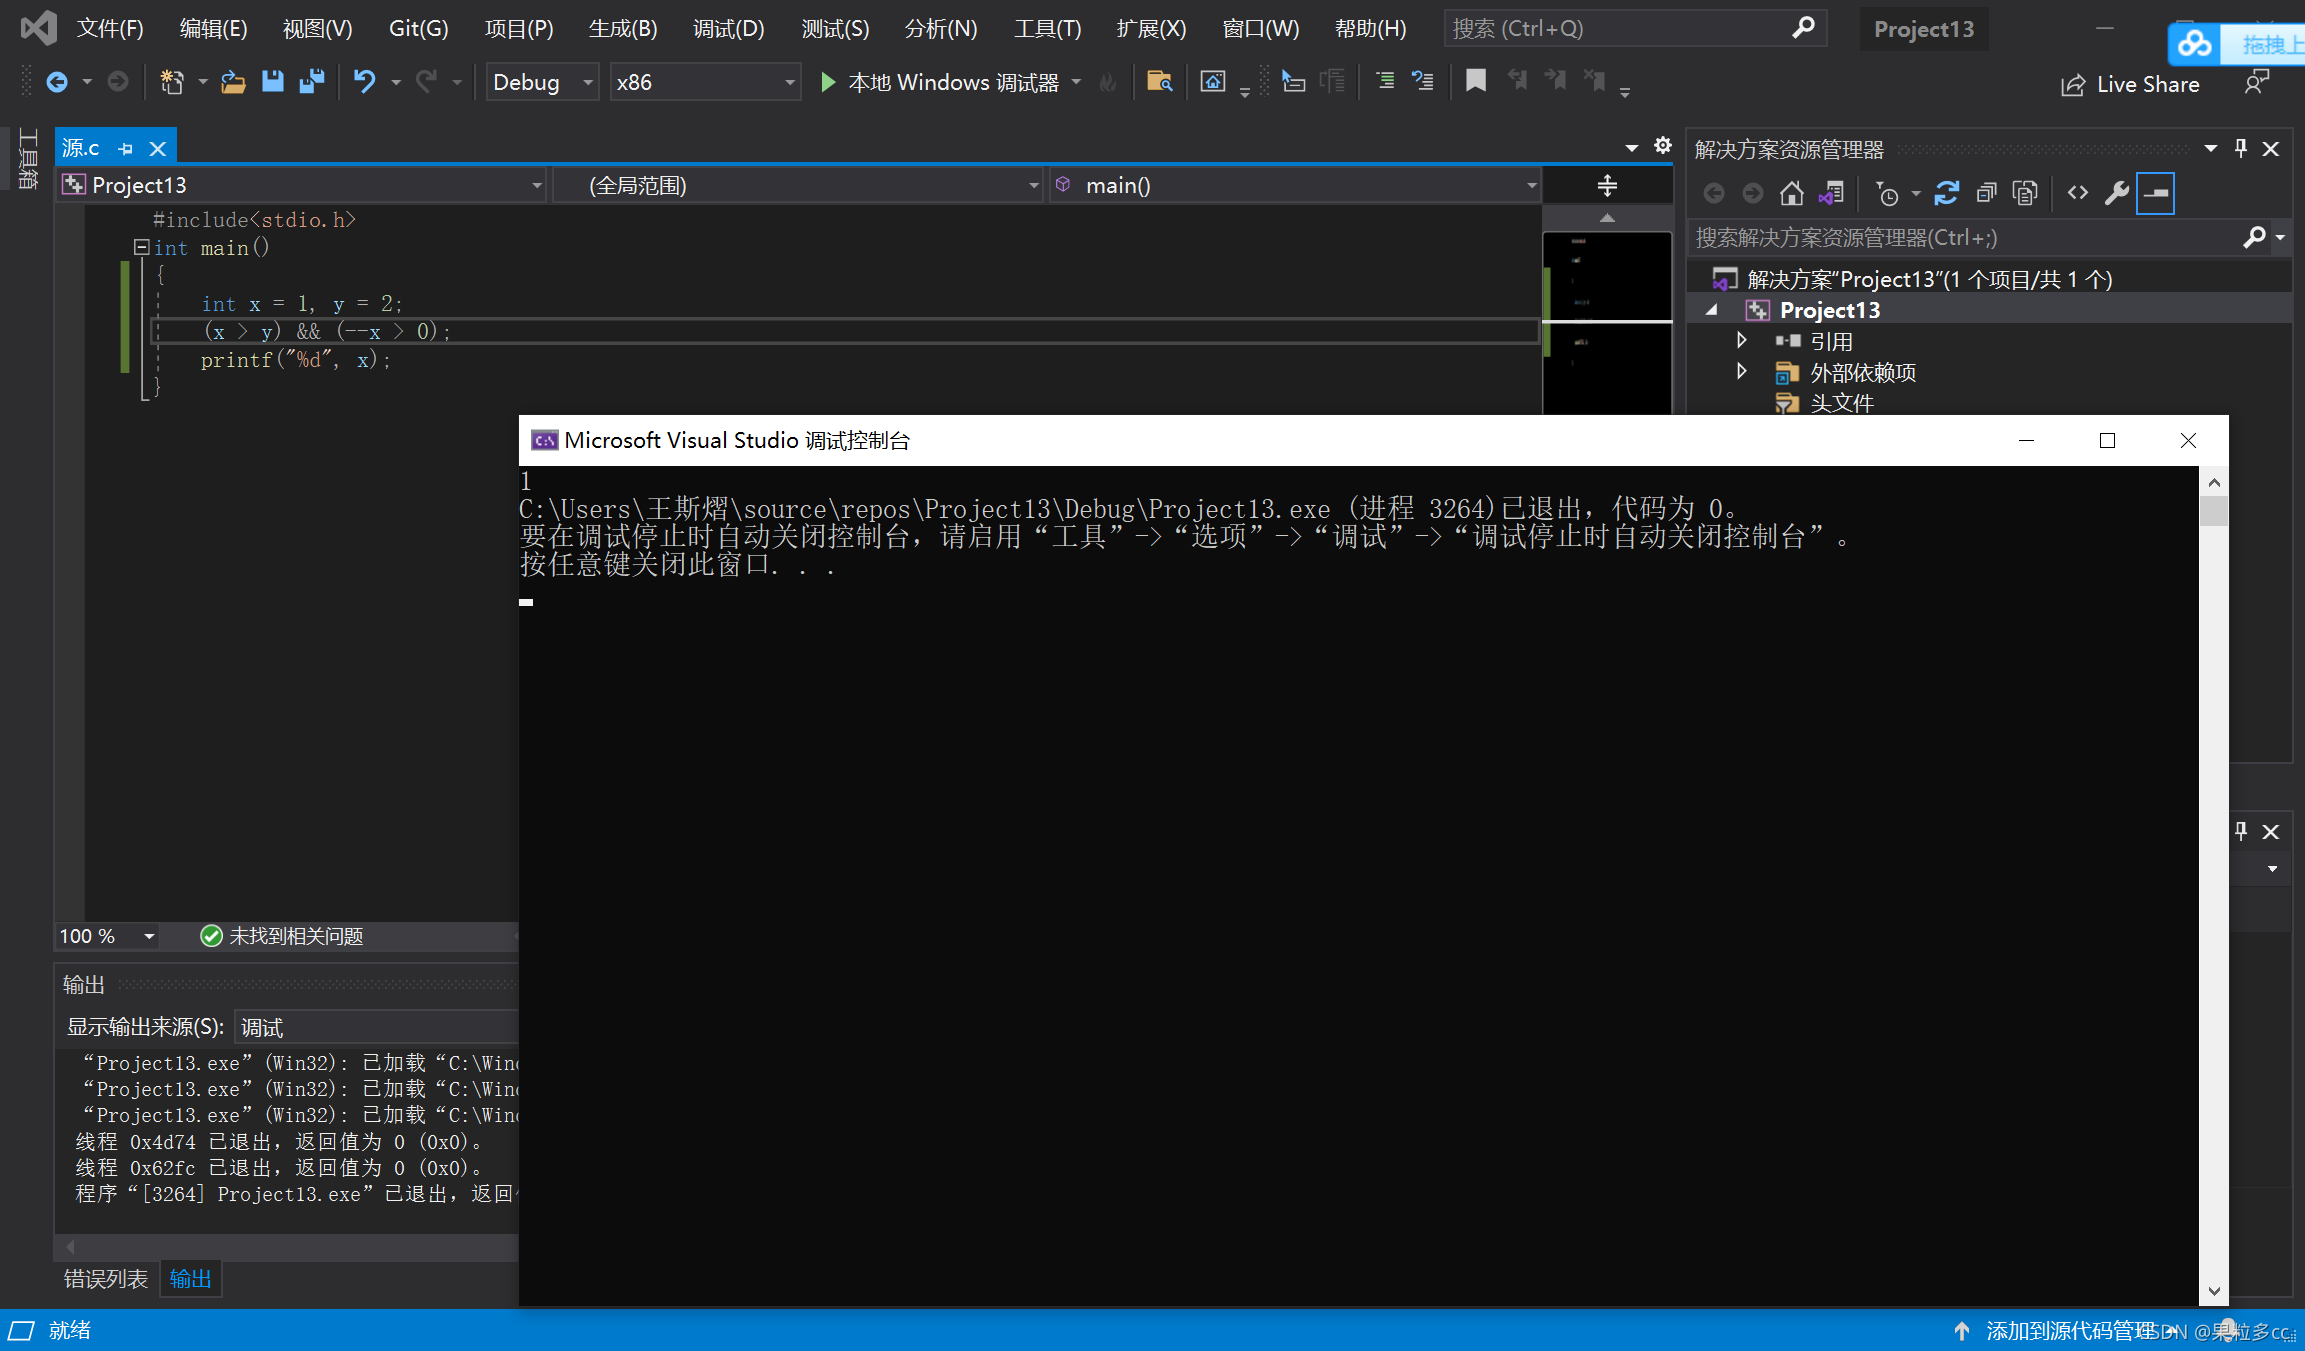Open the Windows 调试器 dropdown arrow
The width and height of the screenshot is (2305, 1351).
point(1076,82)
